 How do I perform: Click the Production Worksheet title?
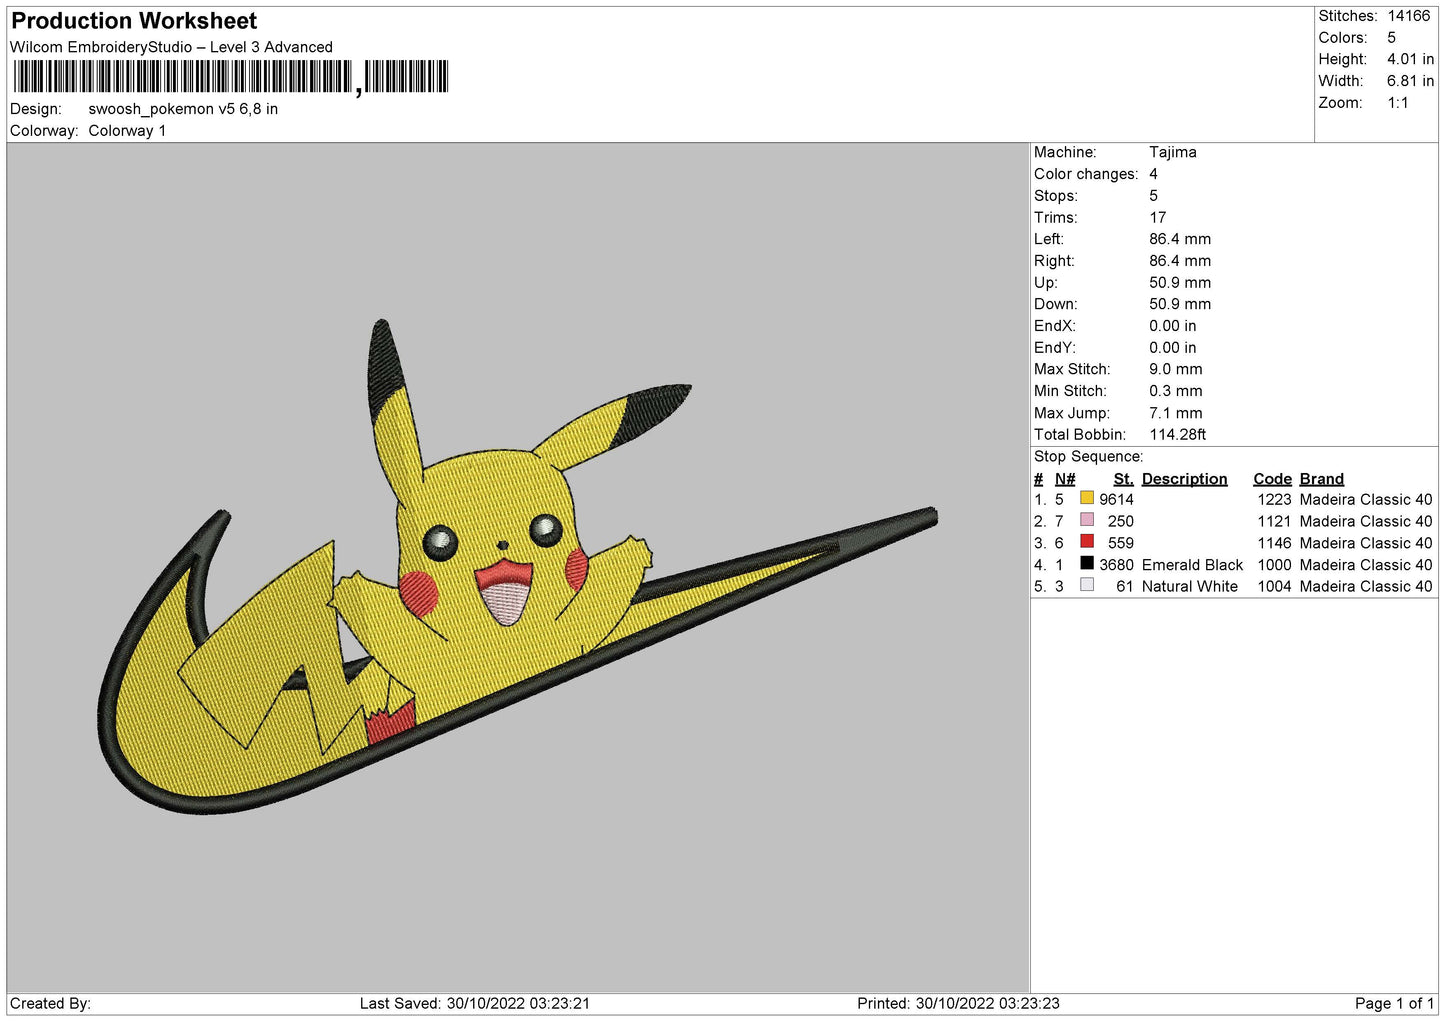pos(134,21)
